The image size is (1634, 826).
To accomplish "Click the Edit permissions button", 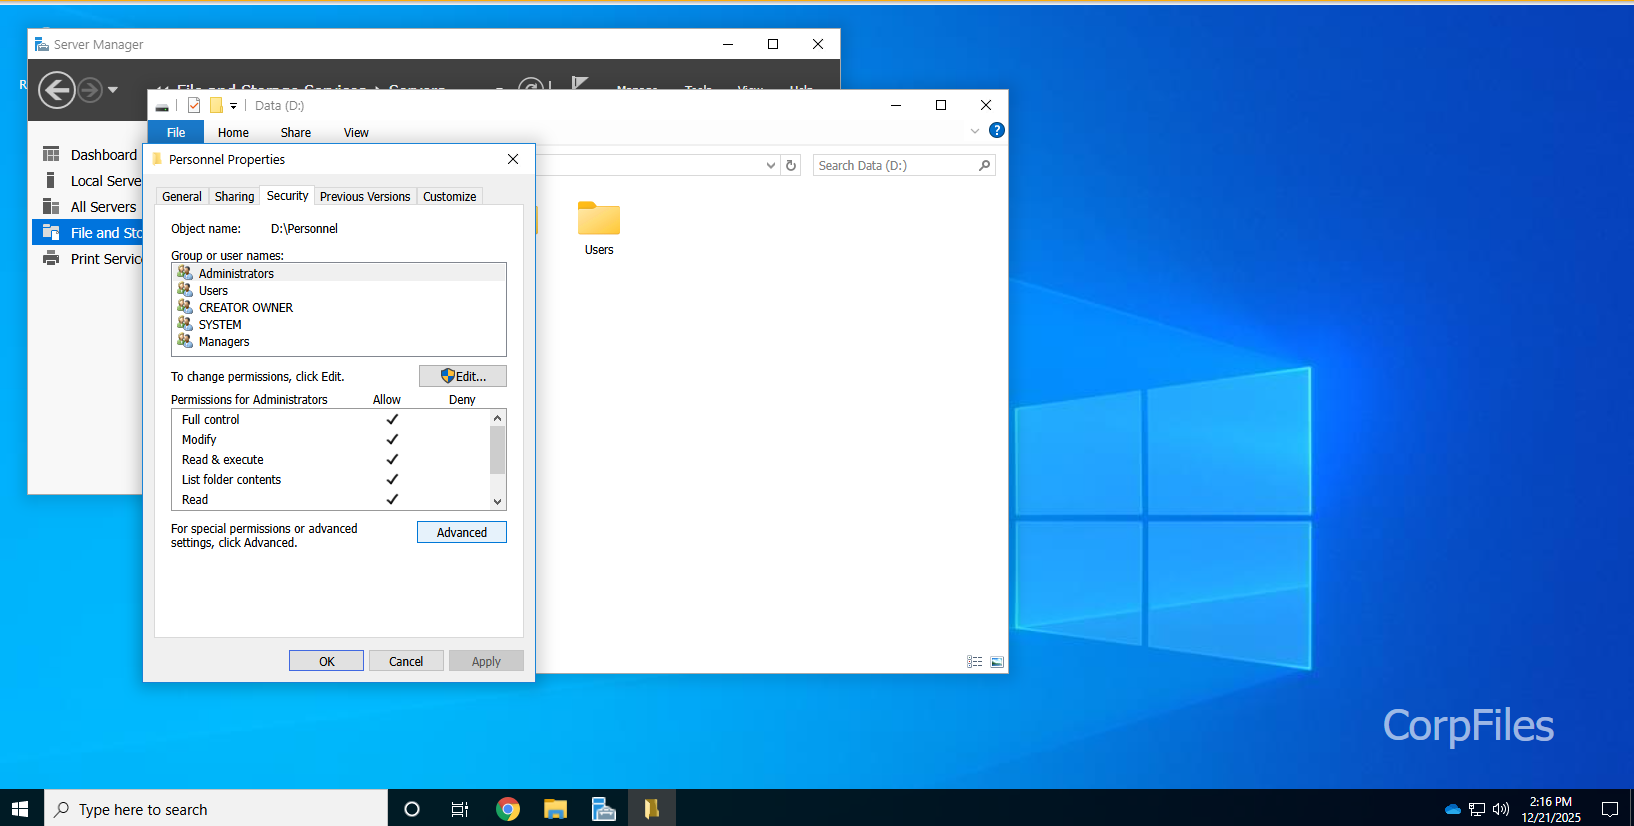I will point(462,376).
